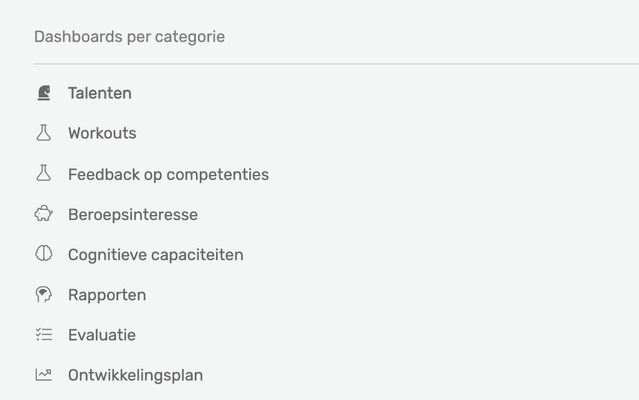Open the Ontwikkelingsplan dashboard
Viewport: 639px width, 400px height.
(135, 375)
